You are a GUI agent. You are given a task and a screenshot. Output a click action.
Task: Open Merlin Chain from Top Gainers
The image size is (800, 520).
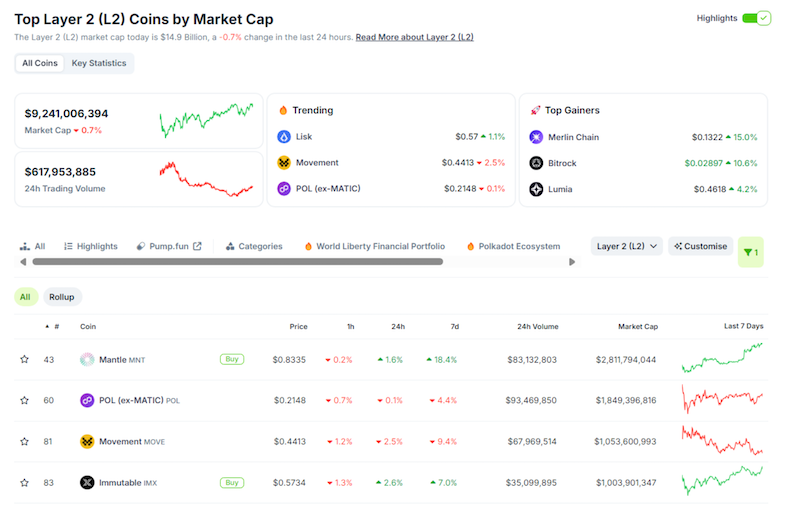point(573,137)
